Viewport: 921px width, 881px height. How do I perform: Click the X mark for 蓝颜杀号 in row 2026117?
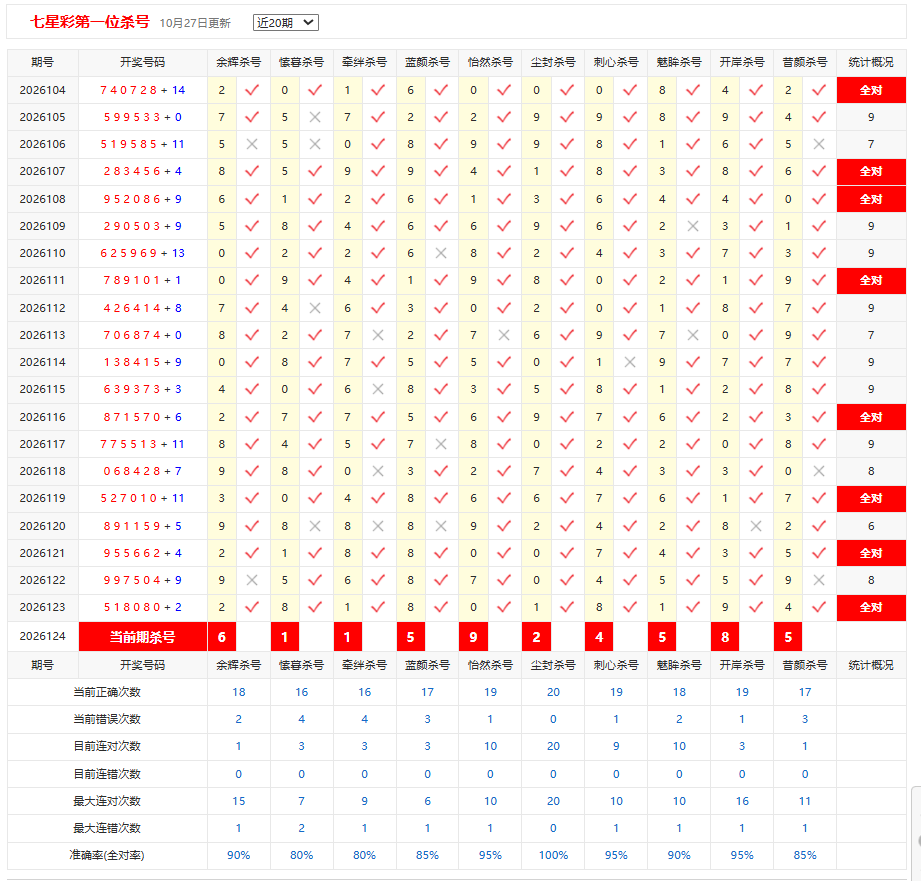pyautogui.click(x=441, y=444)
